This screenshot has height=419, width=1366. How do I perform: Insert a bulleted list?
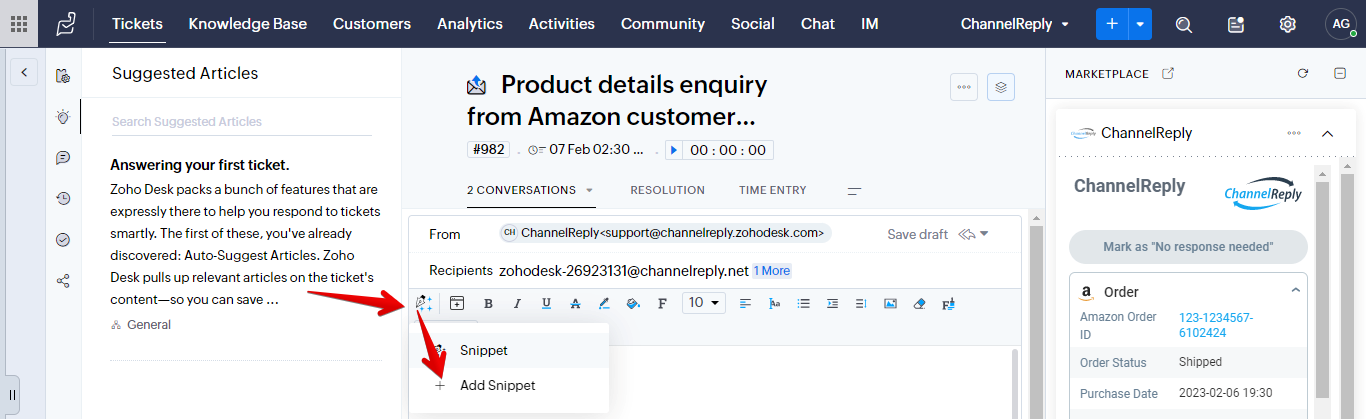pos(804,303)
